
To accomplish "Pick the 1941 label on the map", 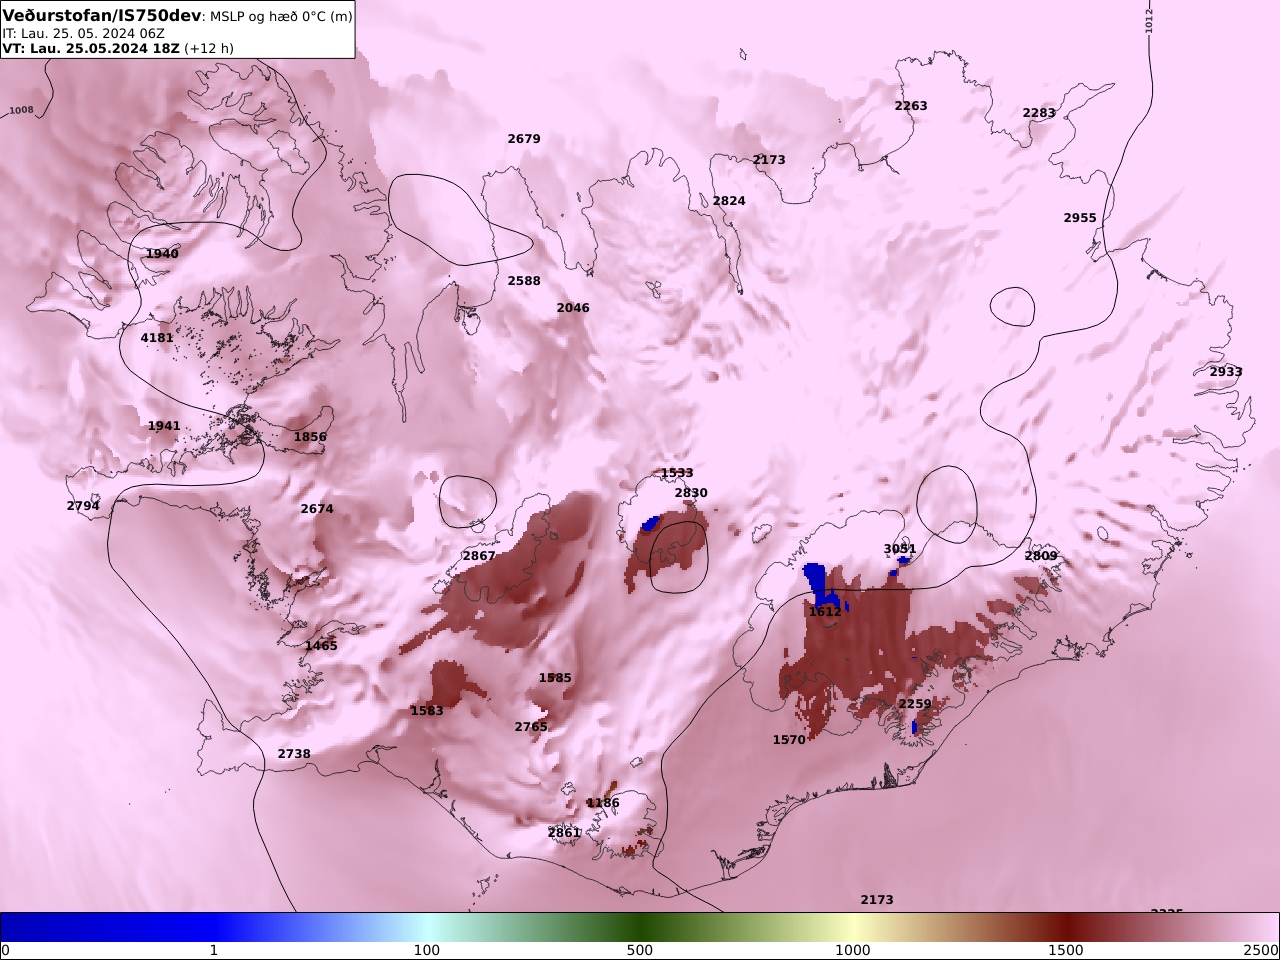I will 164,426.
